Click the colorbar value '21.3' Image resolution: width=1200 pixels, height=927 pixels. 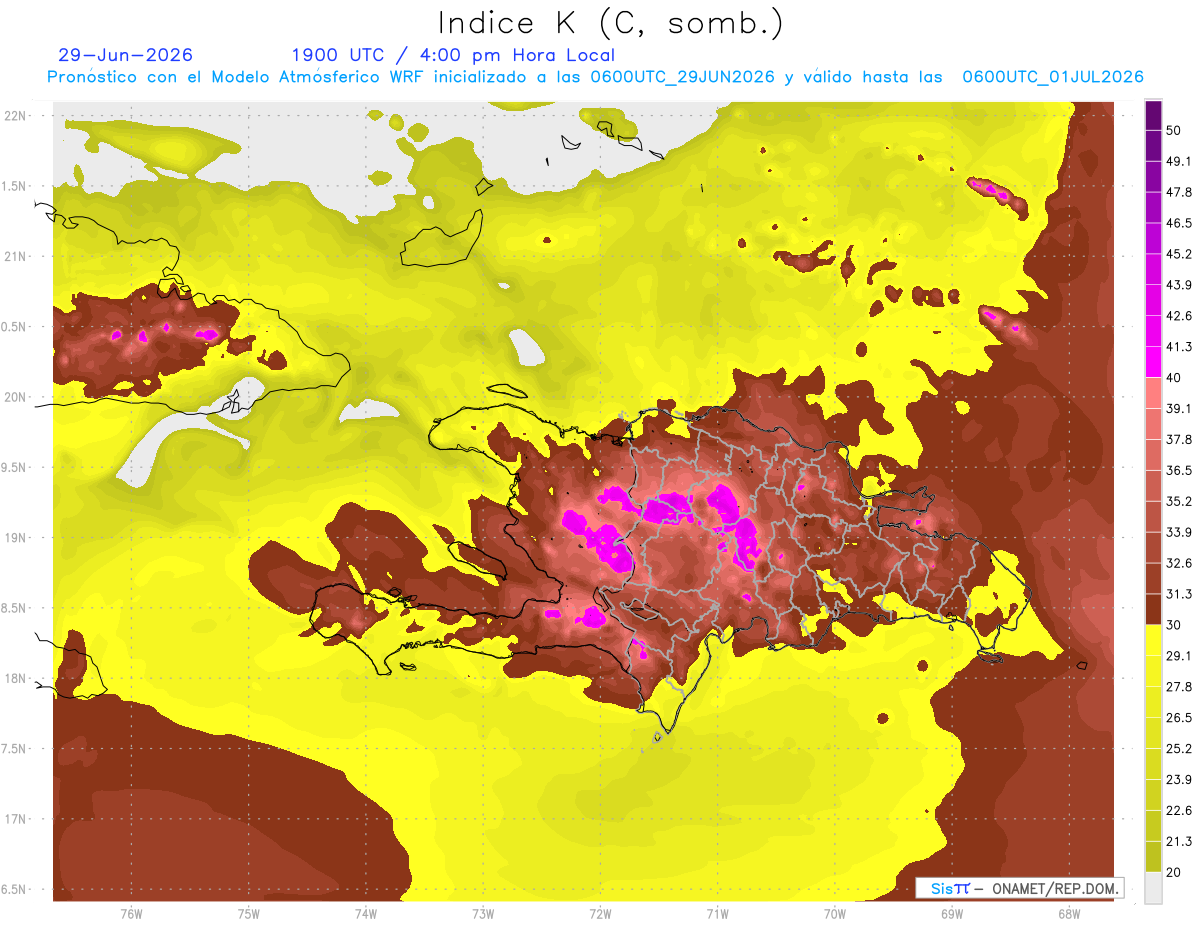pyautogui.click(x=1179, y=841)
